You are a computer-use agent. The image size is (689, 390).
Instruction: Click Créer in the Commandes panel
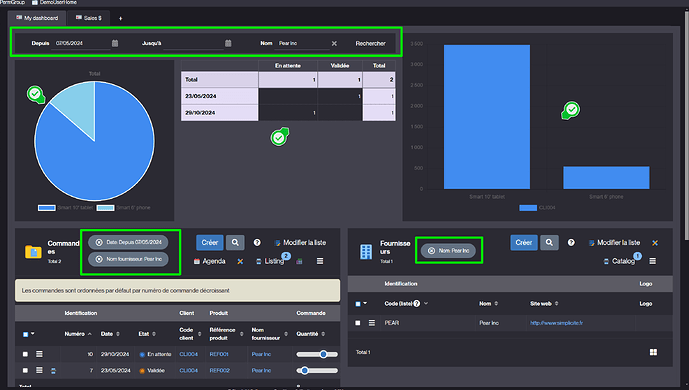coord(210,242)
